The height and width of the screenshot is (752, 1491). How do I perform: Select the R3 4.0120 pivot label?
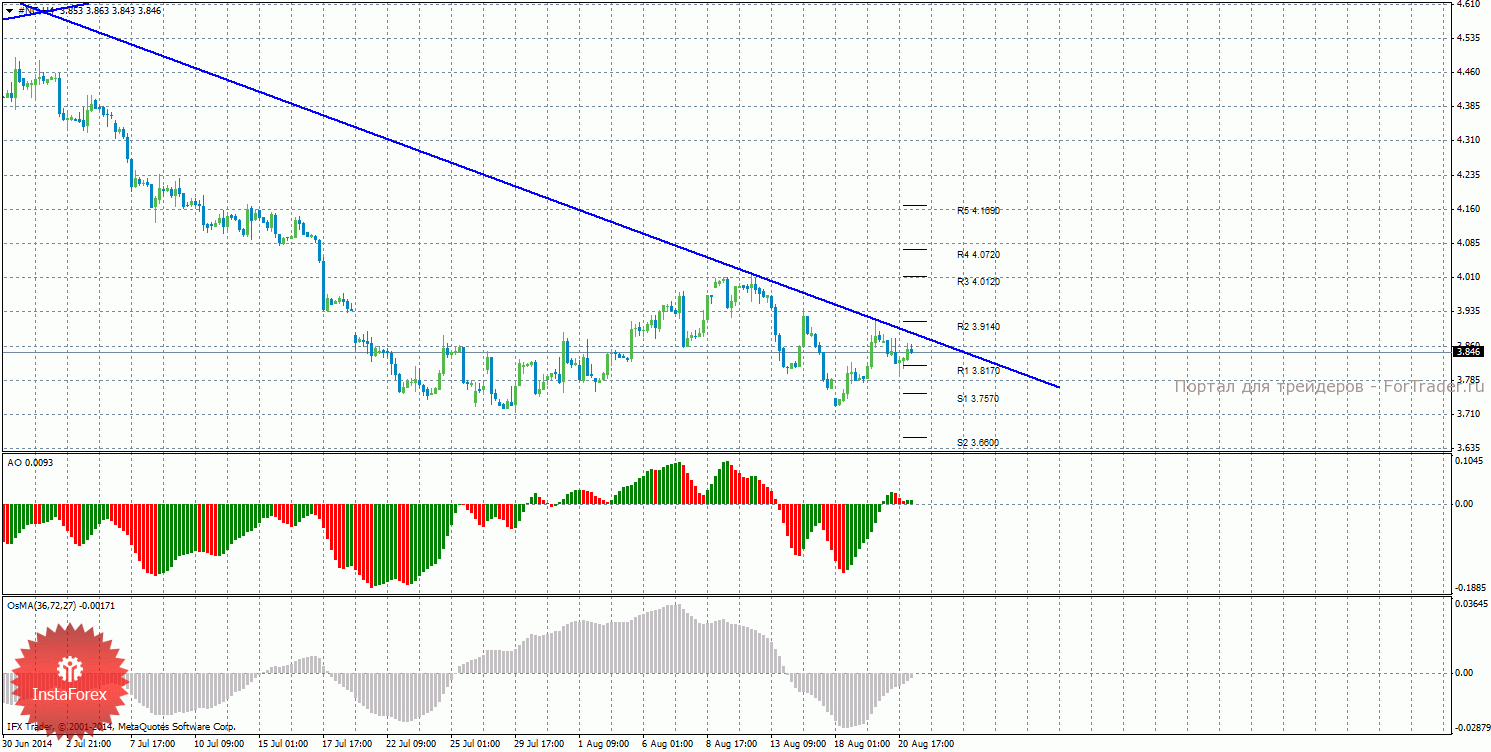click(x=978, y=282)
